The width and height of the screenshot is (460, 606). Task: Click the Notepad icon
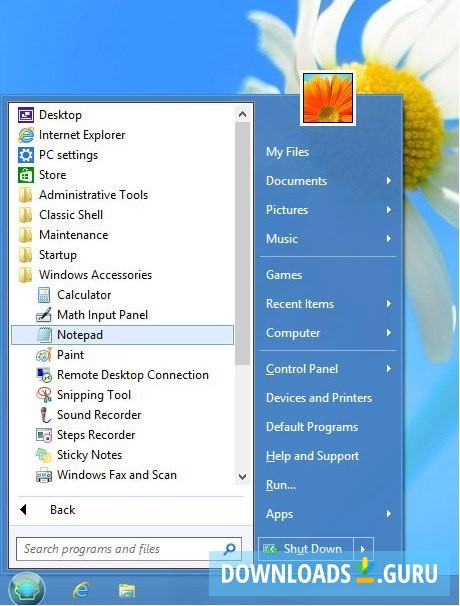pos(44,335)
